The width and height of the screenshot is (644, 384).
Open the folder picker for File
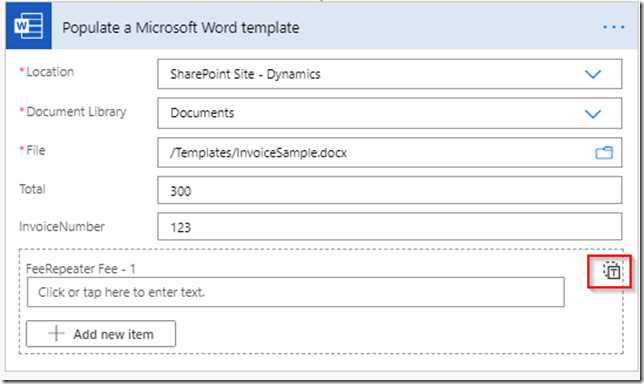click(604, 153)
